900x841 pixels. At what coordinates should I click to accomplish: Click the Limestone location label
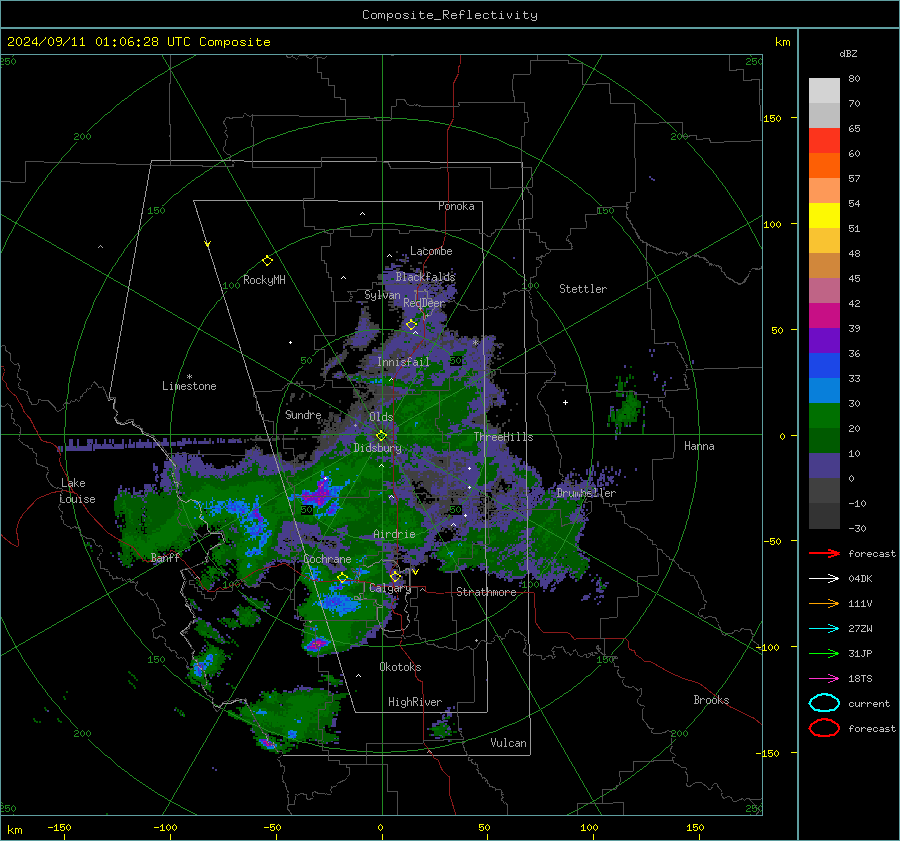coord(189,386)
